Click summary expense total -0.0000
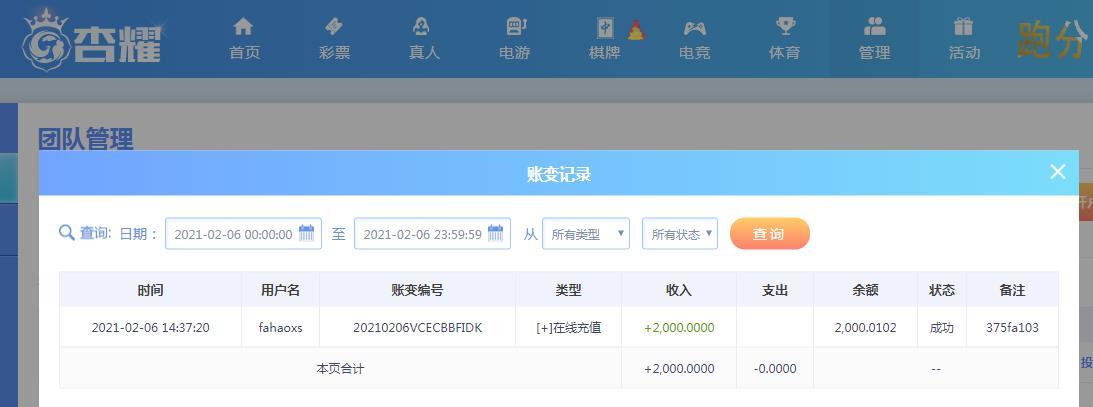Screen dimensions: 1093x407 (775, 369)
